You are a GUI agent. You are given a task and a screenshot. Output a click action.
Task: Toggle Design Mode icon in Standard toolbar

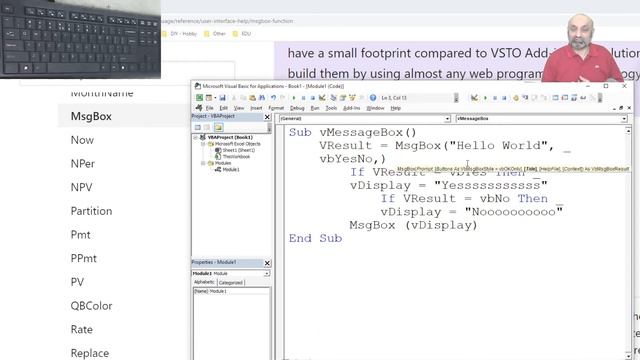click(x=322, y=98)
